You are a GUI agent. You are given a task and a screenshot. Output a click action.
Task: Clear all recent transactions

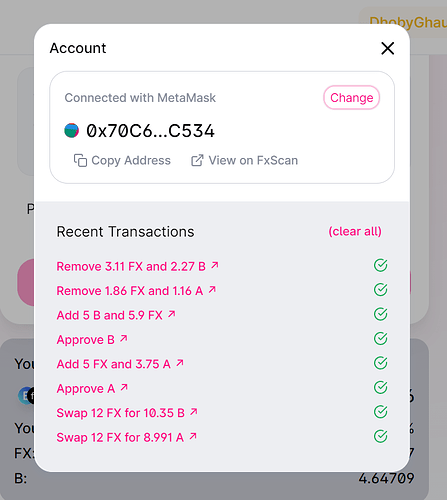coord(355,231)
